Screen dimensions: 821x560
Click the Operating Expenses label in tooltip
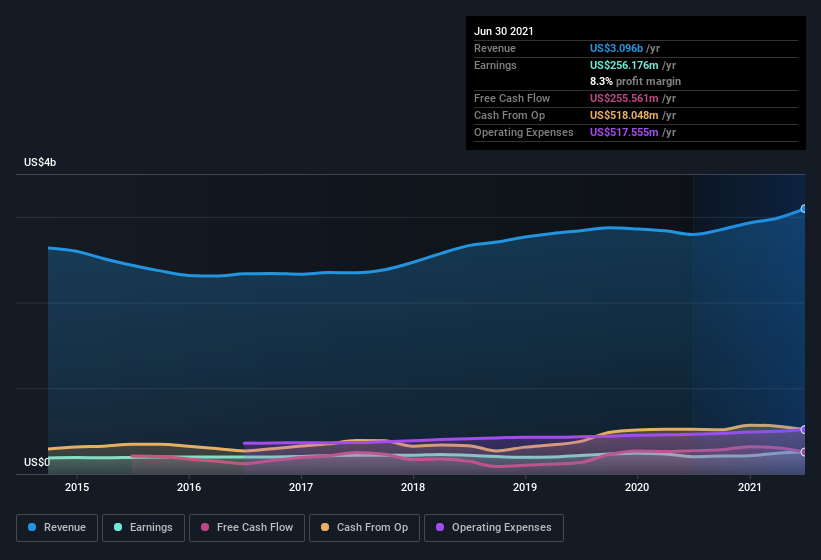tap(524, 132)
